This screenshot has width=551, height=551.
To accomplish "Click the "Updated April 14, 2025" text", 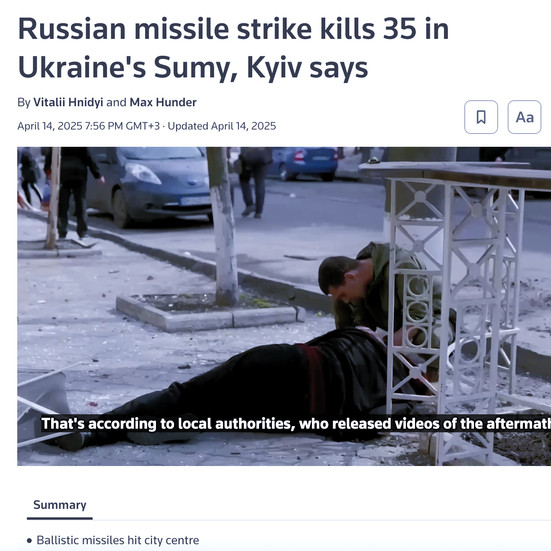I will click(x=222, y=126).
